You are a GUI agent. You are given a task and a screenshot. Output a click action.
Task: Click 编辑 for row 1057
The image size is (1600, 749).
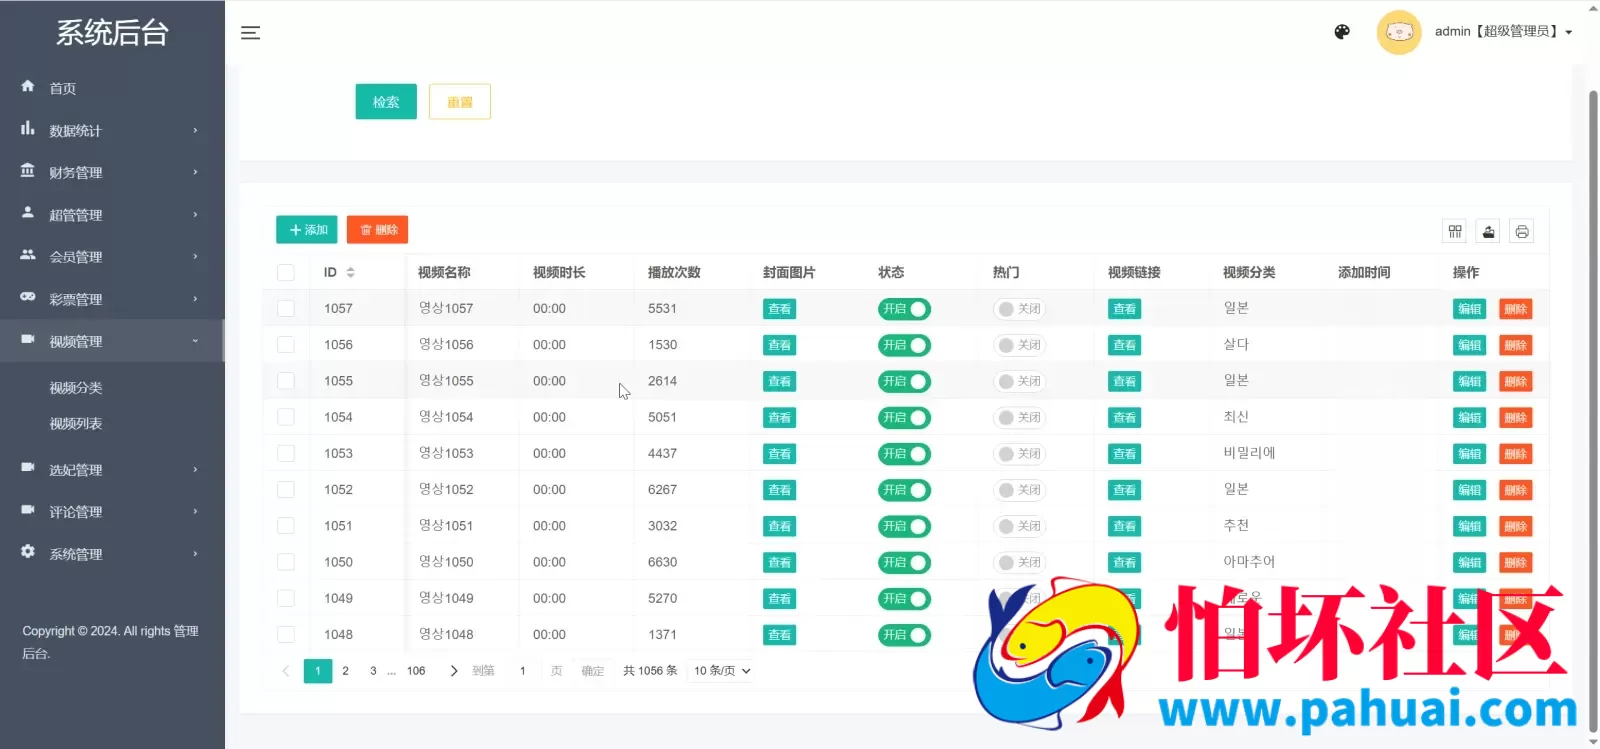click(x=1469, y=309)
